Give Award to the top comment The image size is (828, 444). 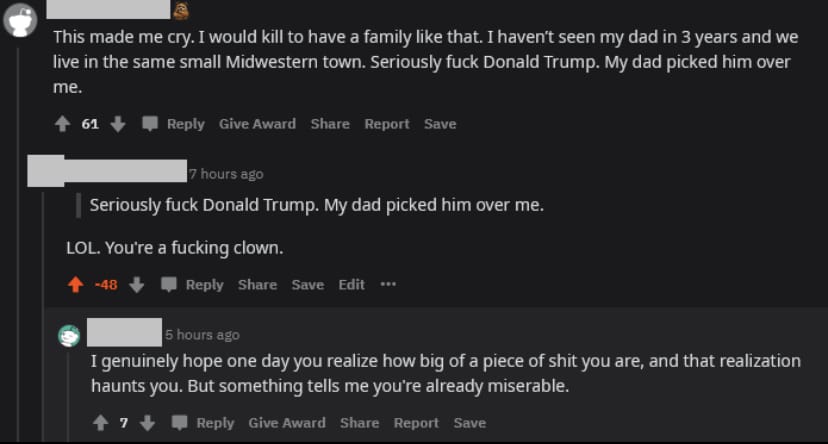click(257, 124)
